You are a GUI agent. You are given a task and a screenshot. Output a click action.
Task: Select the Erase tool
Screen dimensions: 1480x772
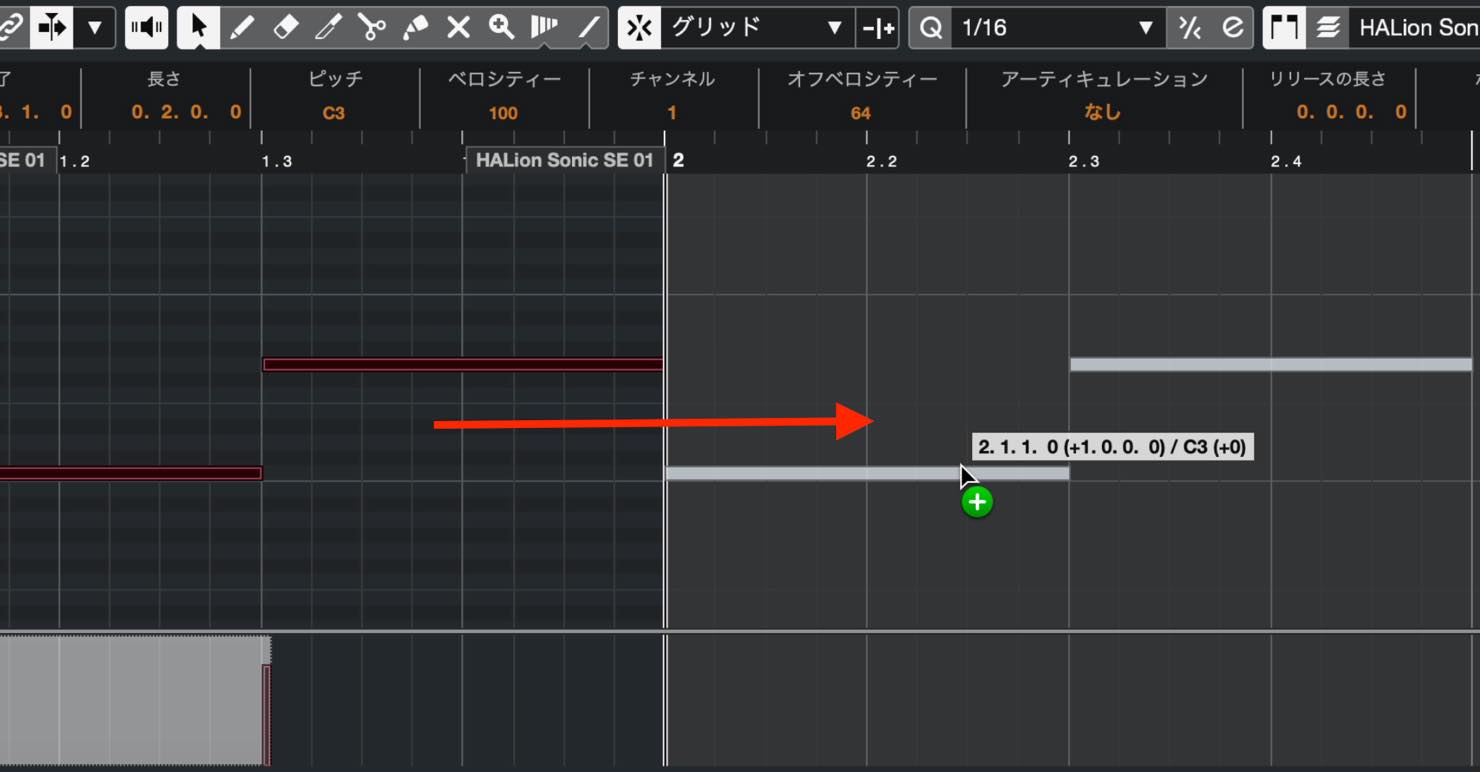(286, 28)
